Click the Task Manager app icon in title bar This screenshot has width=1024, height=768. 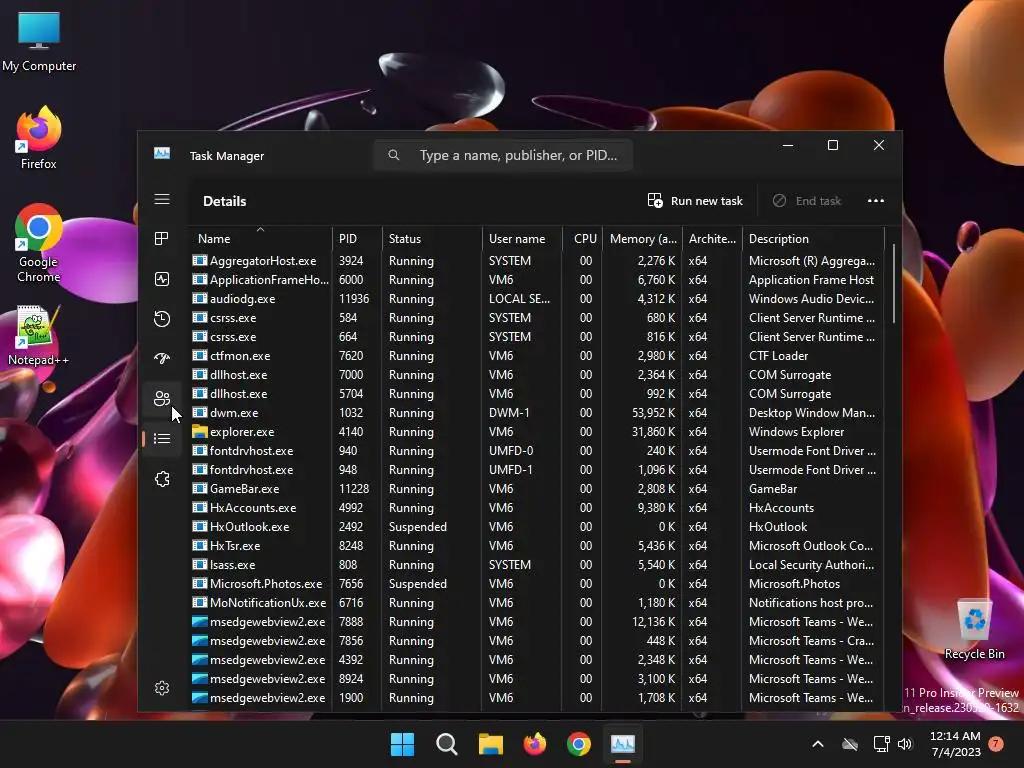click(x=162, y=153)
